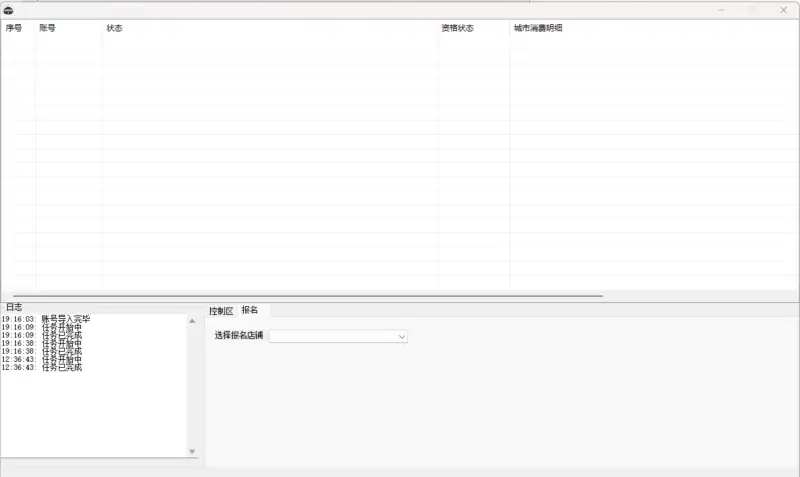Click the 选择报名店铺 label text

click(x=239, y=336)
